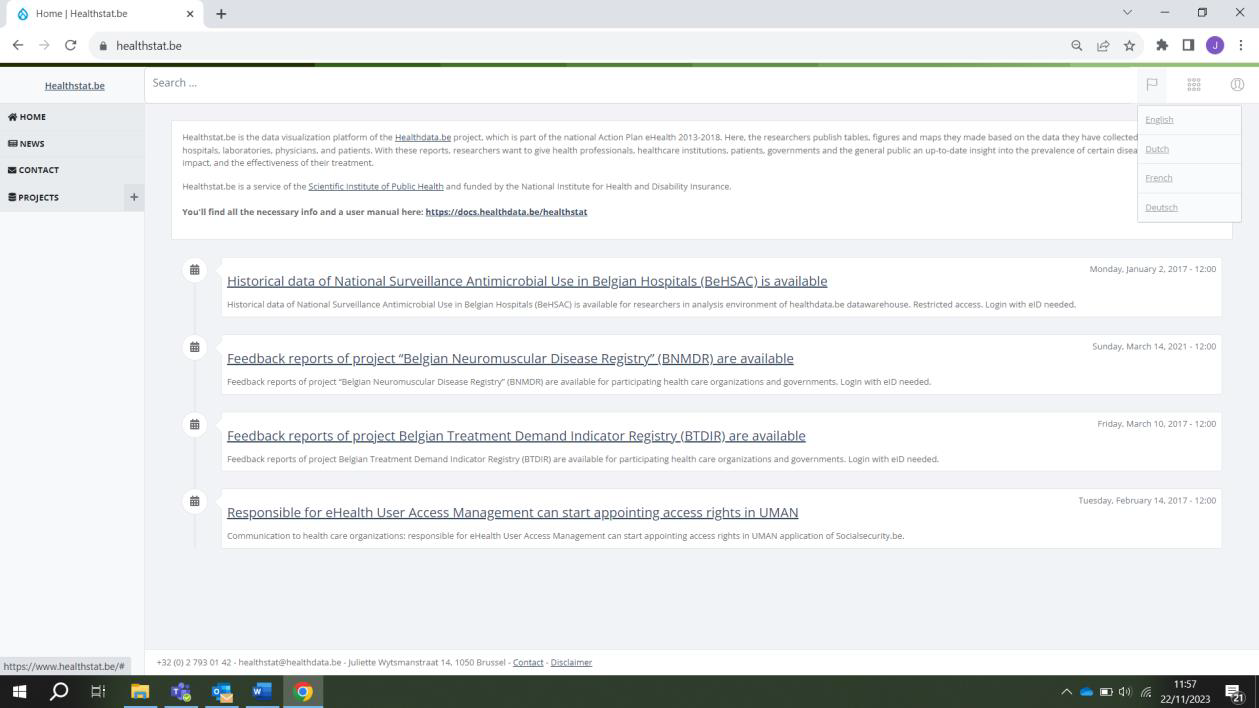Open the apps grid icon
The height and width of the screenshot is (708, 1259).
pyautogui.click(x=1194, y=84)
